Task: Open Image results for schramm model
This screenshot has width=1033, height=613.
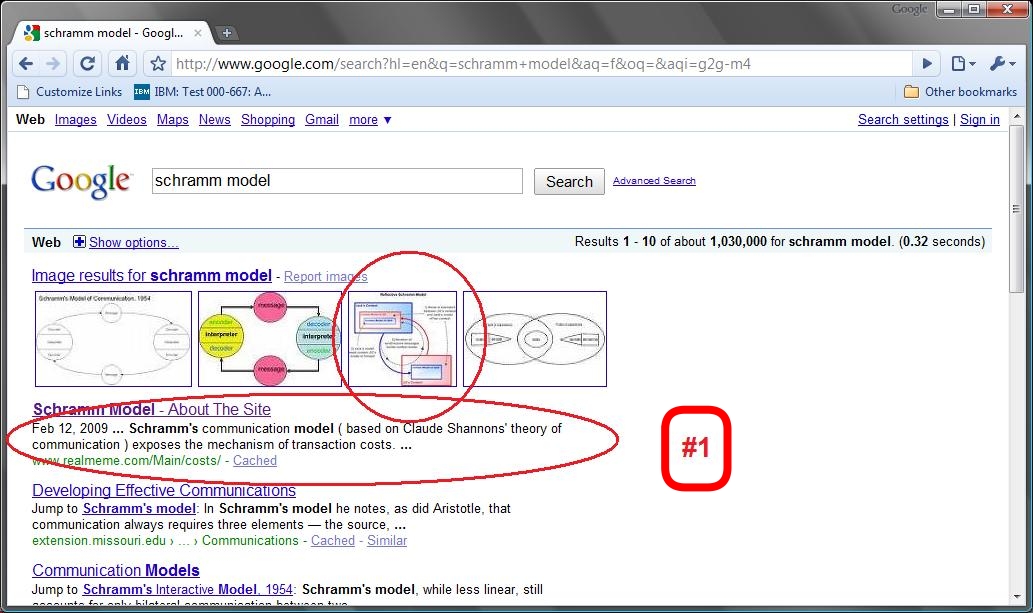Action: click(x=152, y=276)
